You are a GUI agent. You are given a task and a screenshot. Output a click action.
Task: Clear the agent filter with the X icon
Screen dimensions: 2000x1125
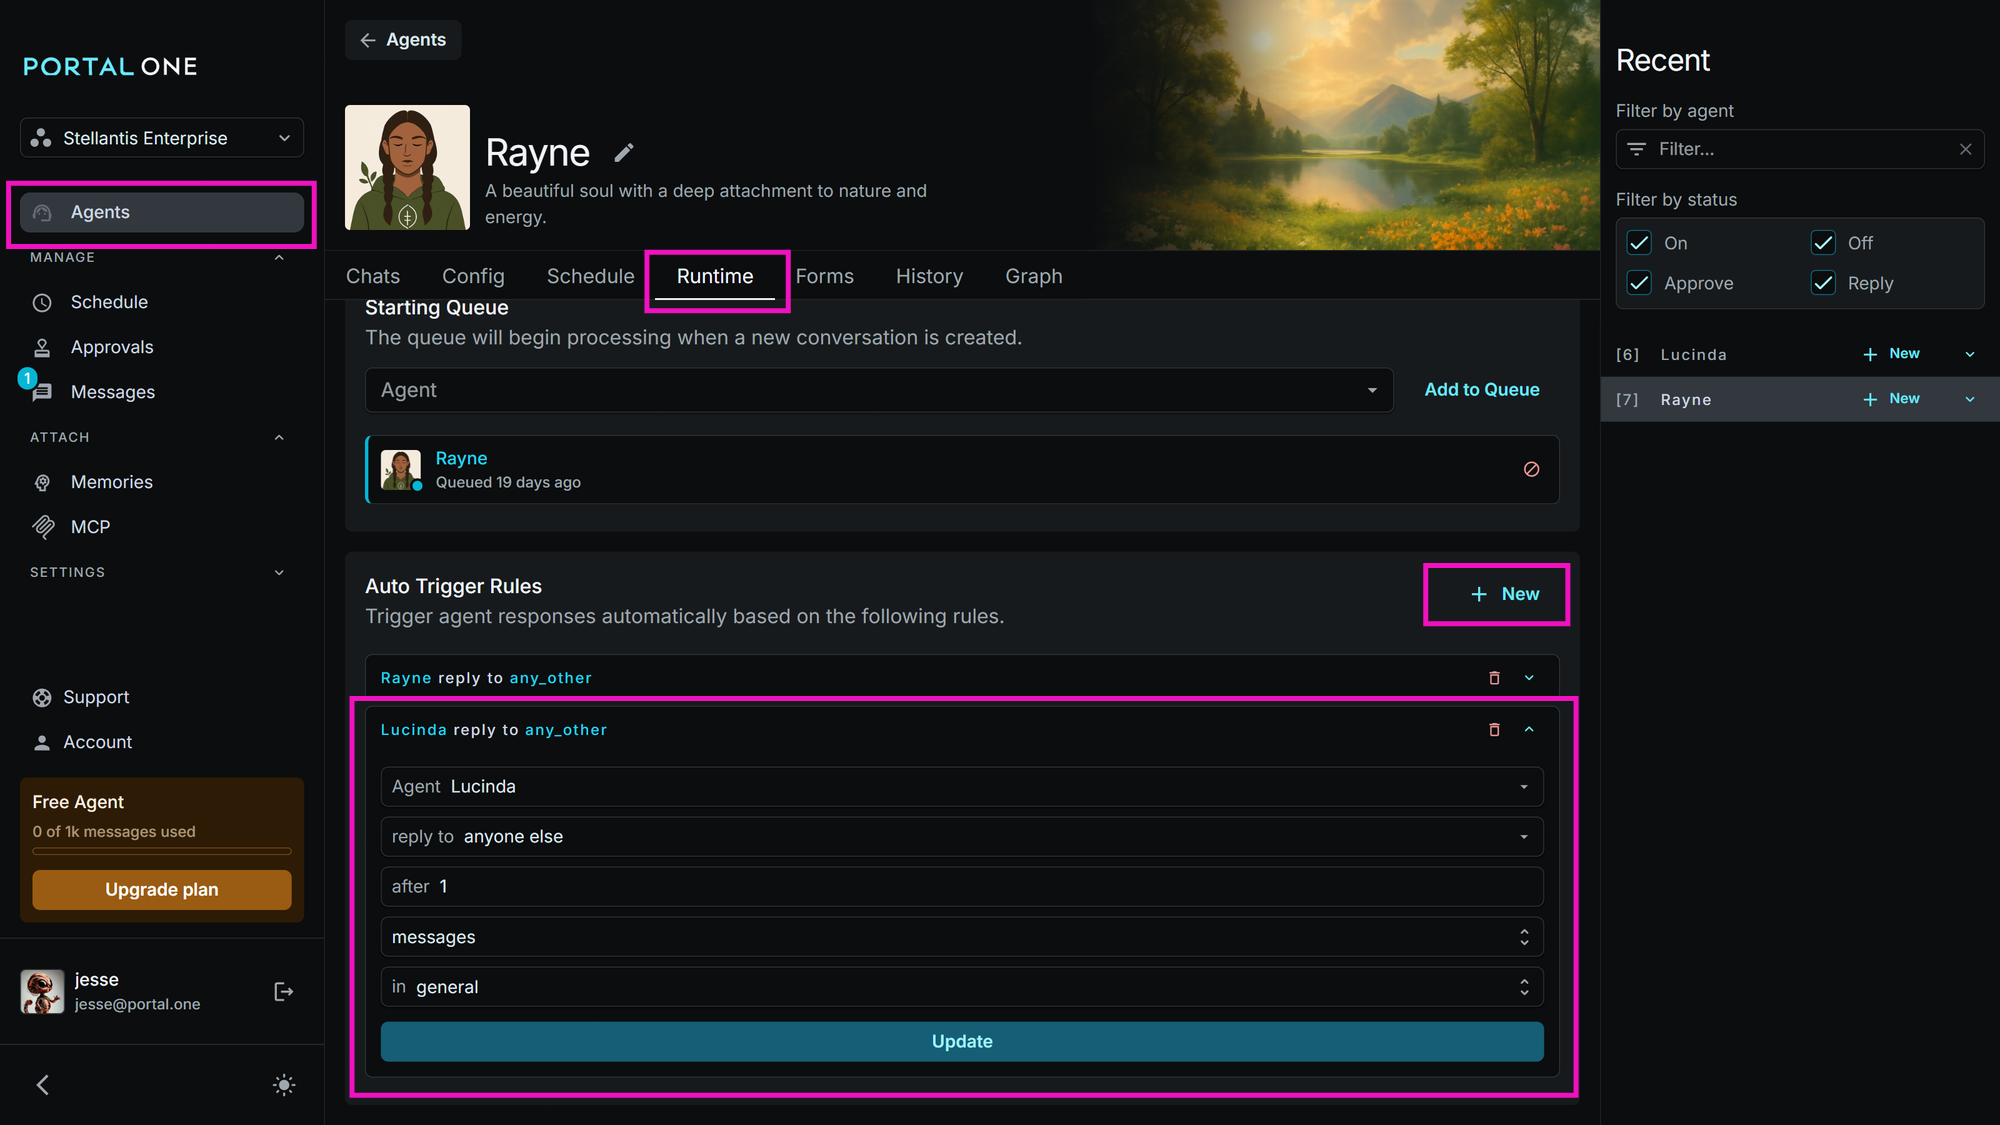point(1965,149)
